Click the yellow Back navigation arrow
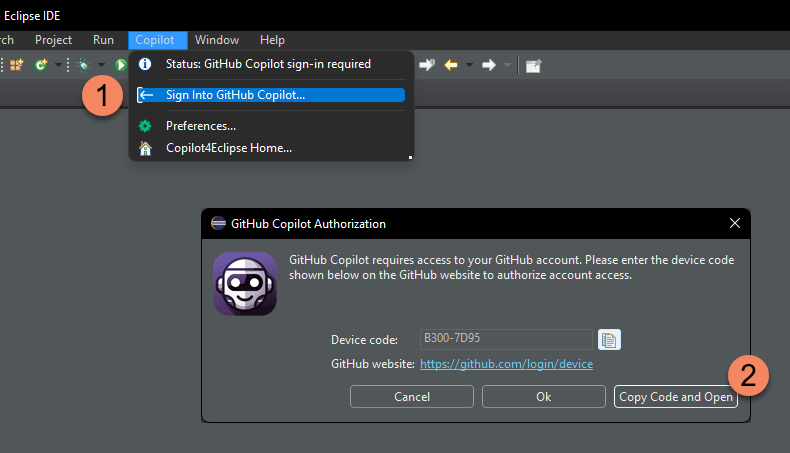The height and width of the screenshot is (453, 790). click(451, 65)
